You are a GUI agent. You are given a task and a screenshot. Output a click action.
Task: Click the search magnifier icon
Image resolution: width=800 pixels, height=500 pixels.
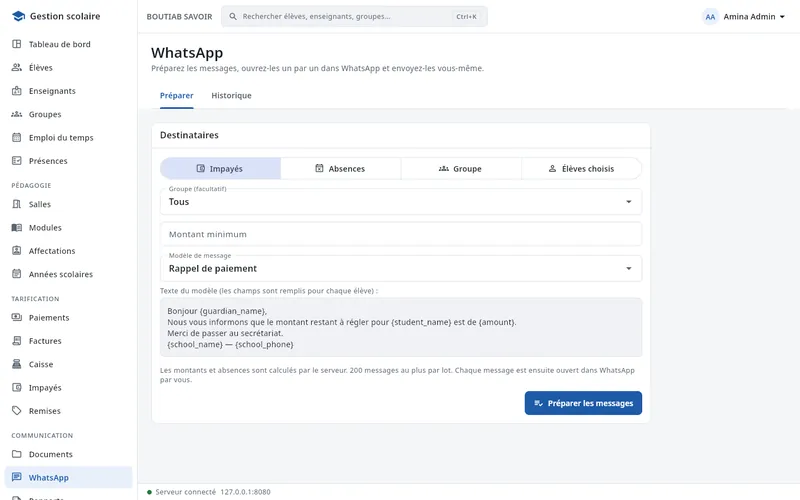tap(233, 16)
